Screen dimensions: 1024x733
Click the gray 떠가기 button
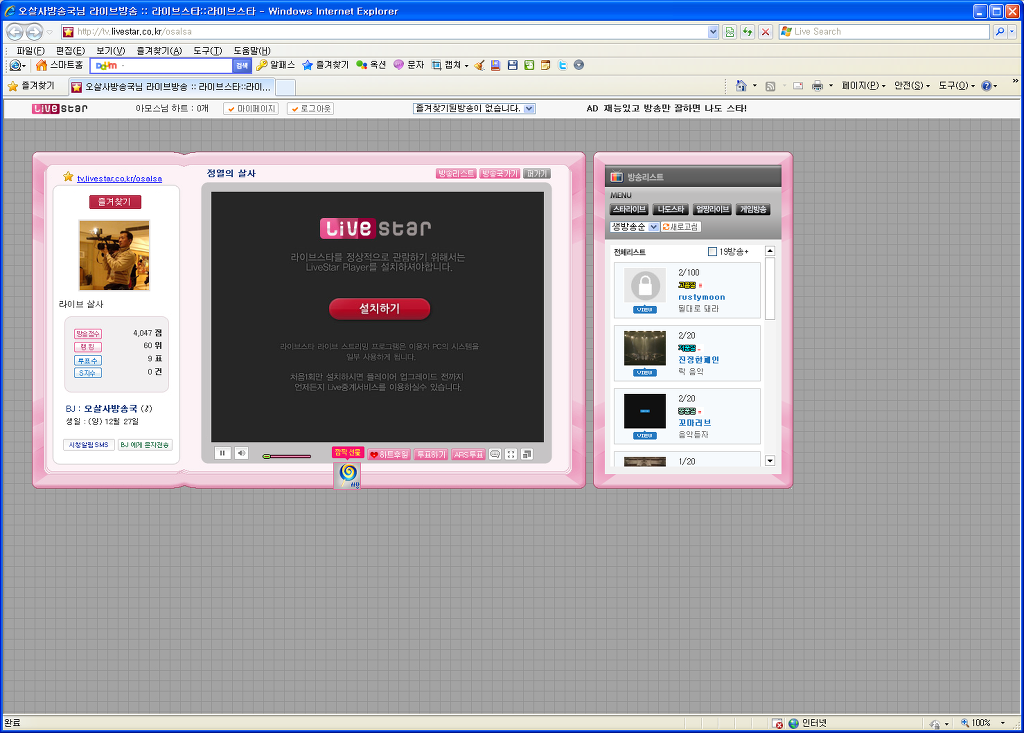537,174
